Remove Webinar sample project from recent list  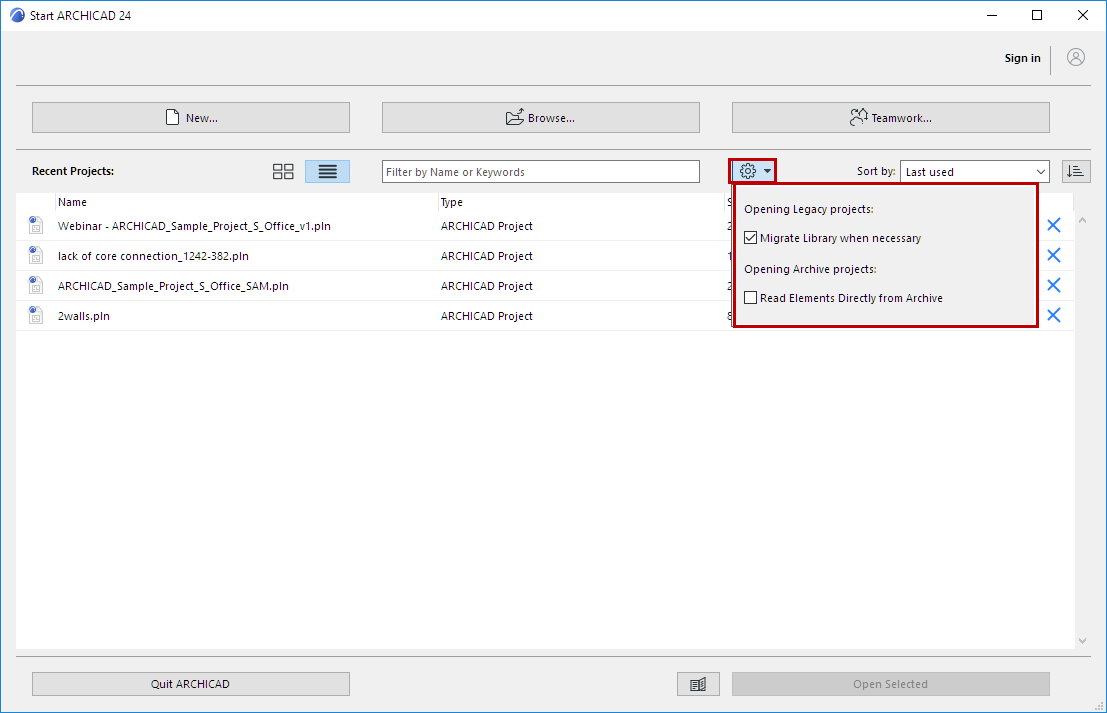tap(1053, 225)
